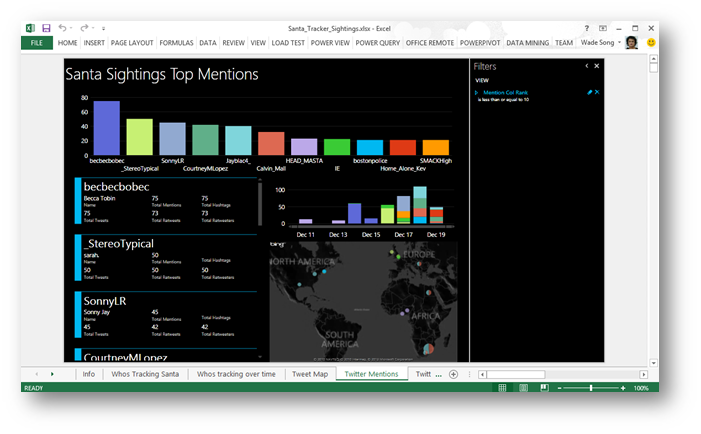
Task: Select the _StereoTypical bar in top chart
Action: point(139,137)
